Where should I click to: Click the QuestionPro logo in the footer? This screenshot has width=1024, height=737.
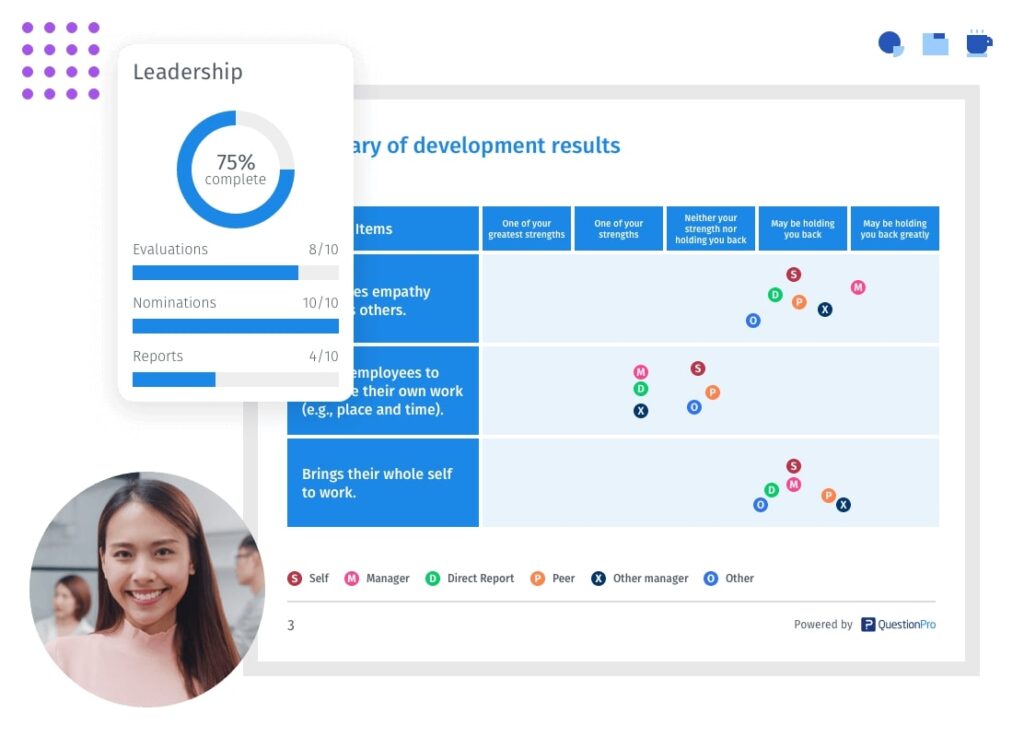pos(898,624)
